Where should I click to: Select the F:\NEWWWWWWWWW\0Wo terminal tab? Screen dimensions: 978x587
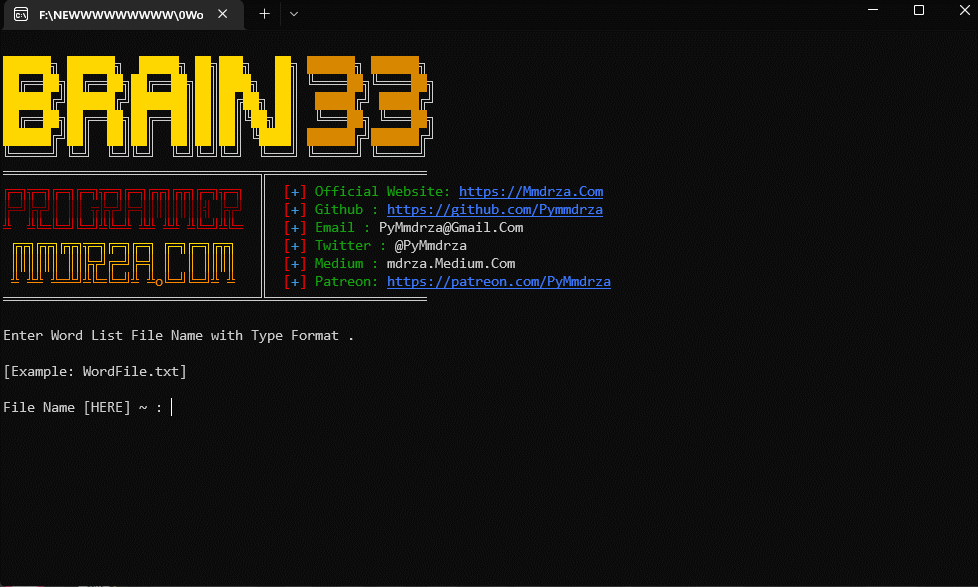123,15
